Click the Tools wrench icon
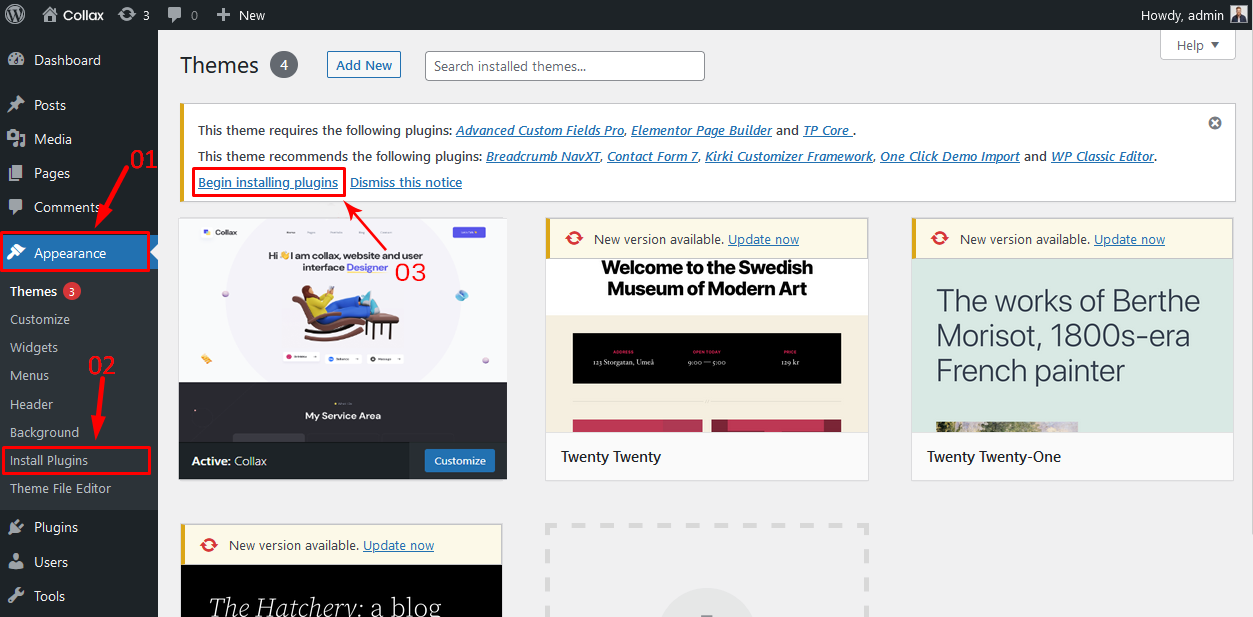The image size is (1253, 617). [x=16, y=596]
